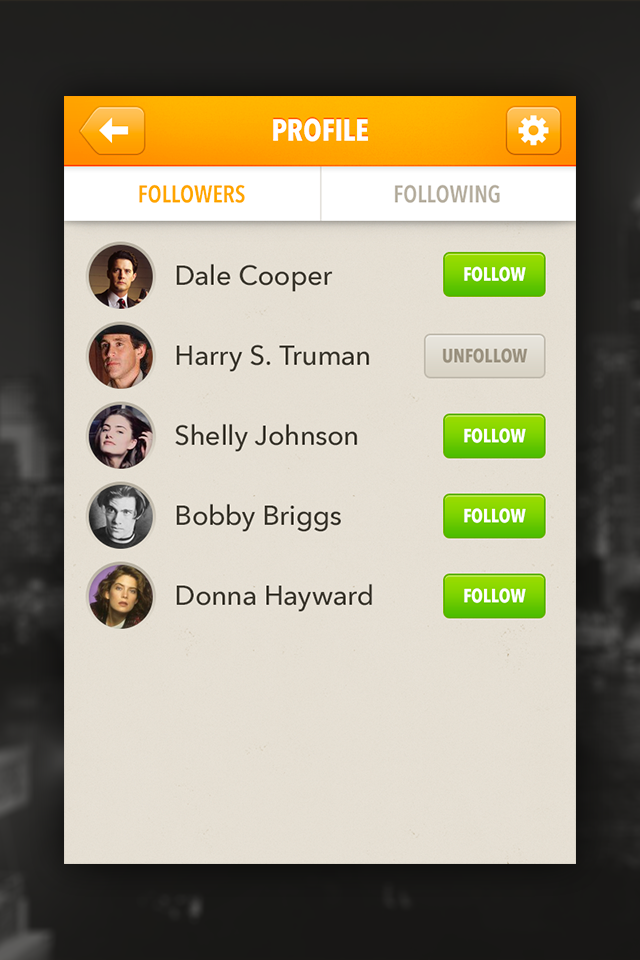This screenshot has height=960, width=640.
Task: Select the Bobby Briggs name
Action: point(258,517)
